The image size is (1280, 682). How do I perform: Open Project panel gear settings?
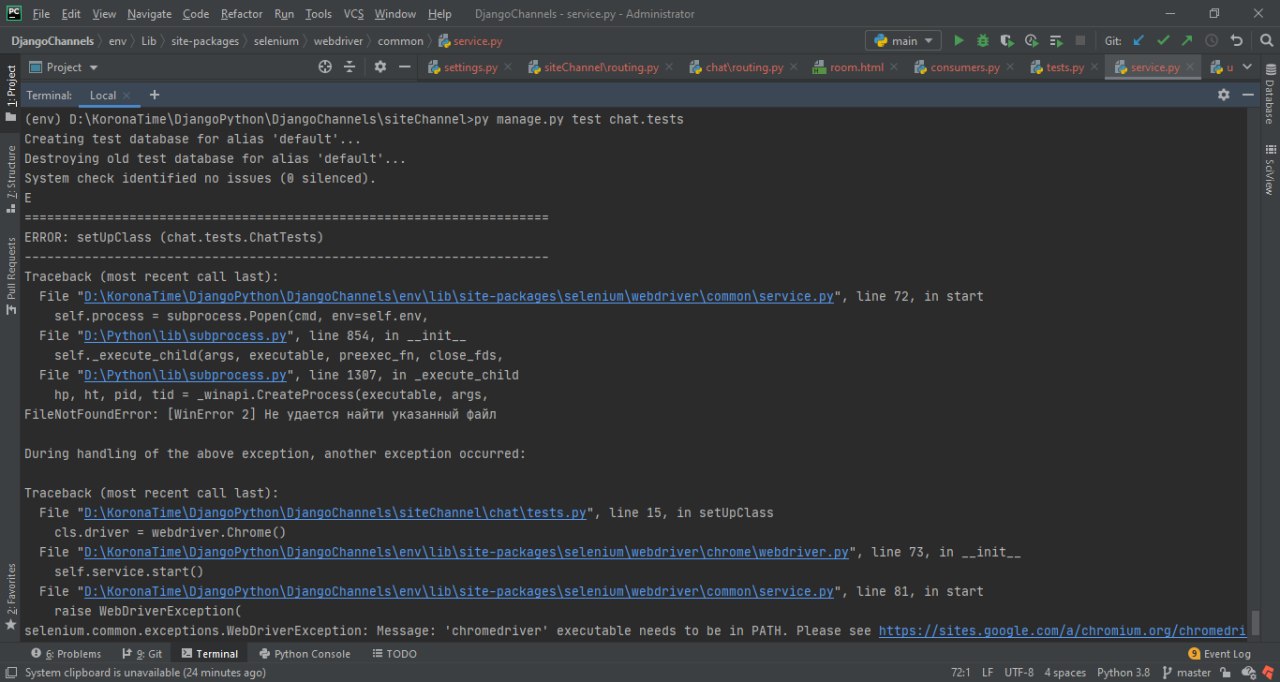tap(380, 67)
